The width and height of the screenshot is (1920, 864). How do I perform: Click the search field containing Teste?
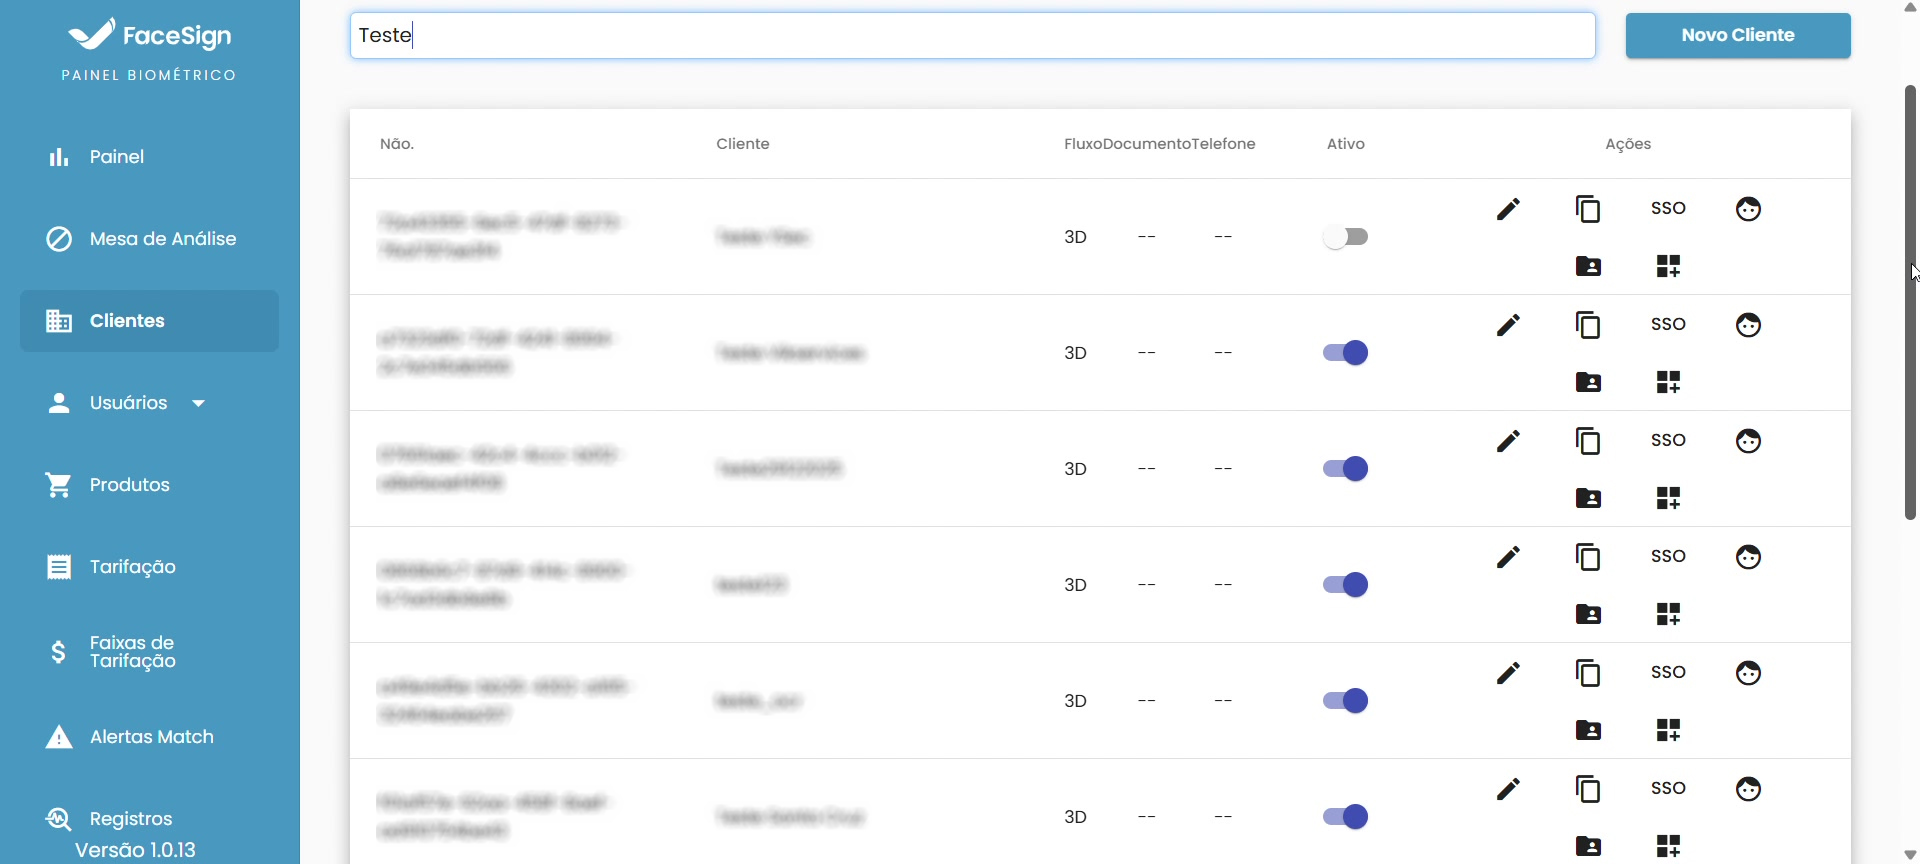coord(971,35)
